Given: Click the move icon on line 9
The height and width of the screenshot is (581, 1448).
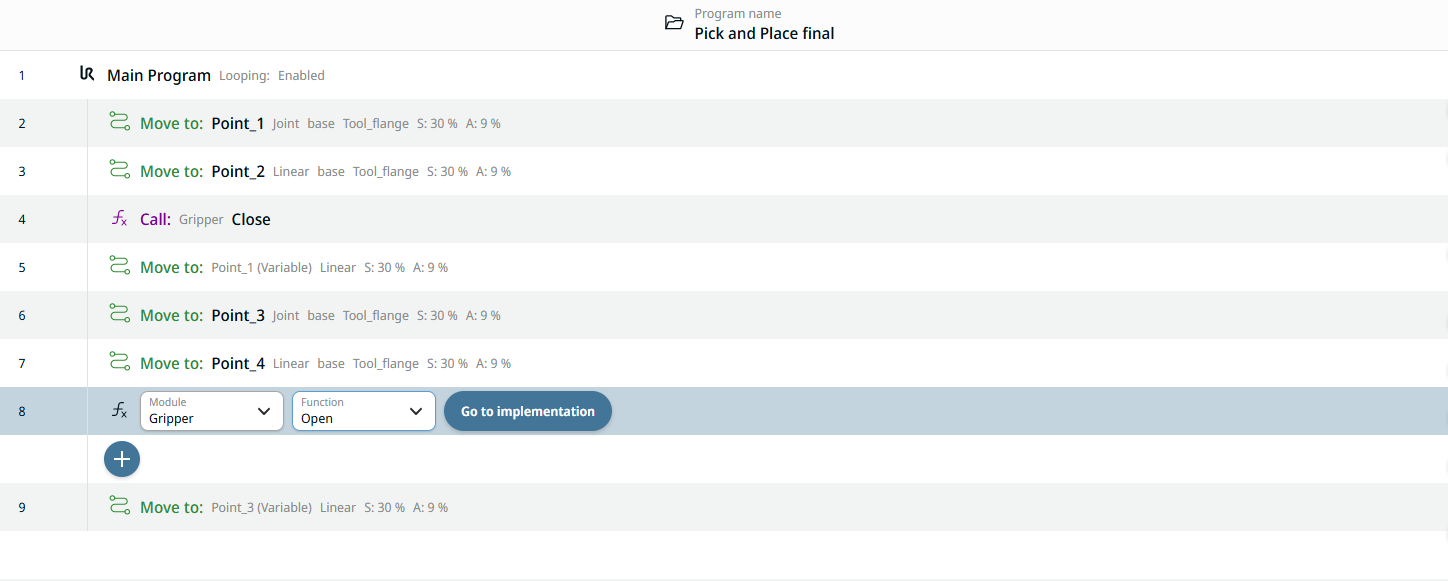Looking at the screenshot, I should click(120, 507).
